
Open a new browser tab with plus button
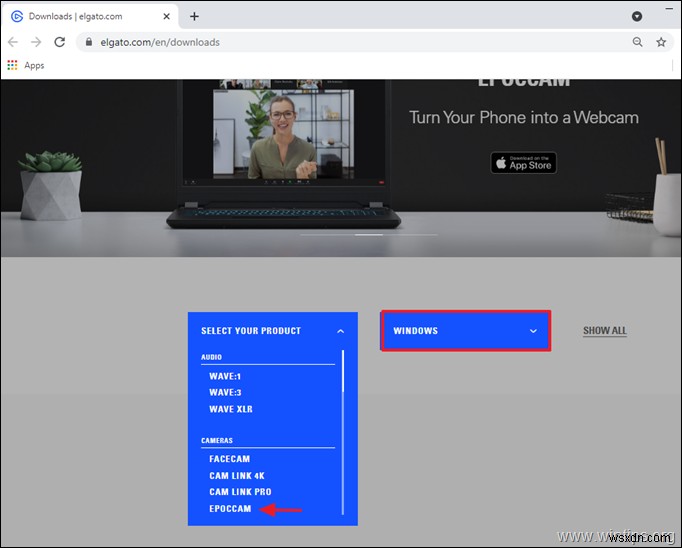tap(194, 17)
